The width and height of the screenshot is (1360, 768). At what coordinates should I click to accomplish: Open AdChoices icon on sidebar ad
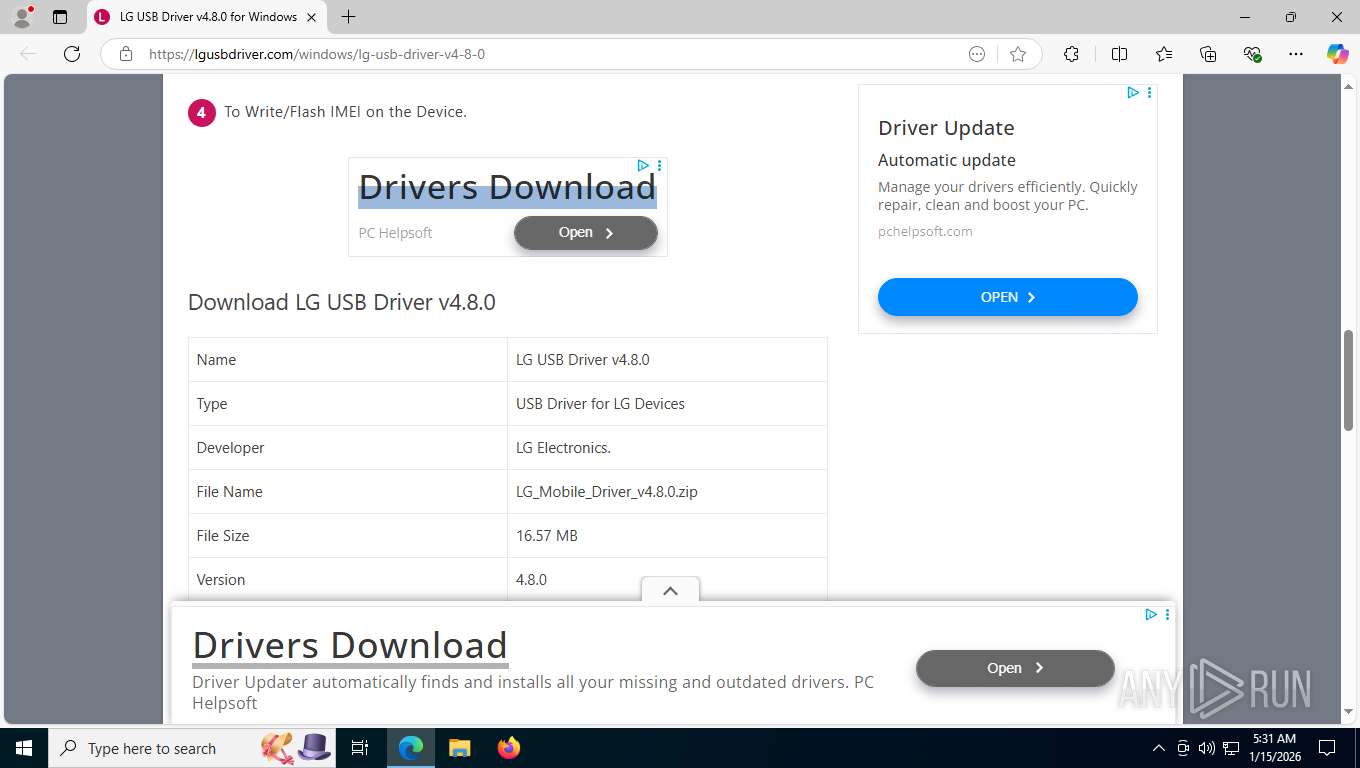pyautogui.click(x=1133, y=92)
